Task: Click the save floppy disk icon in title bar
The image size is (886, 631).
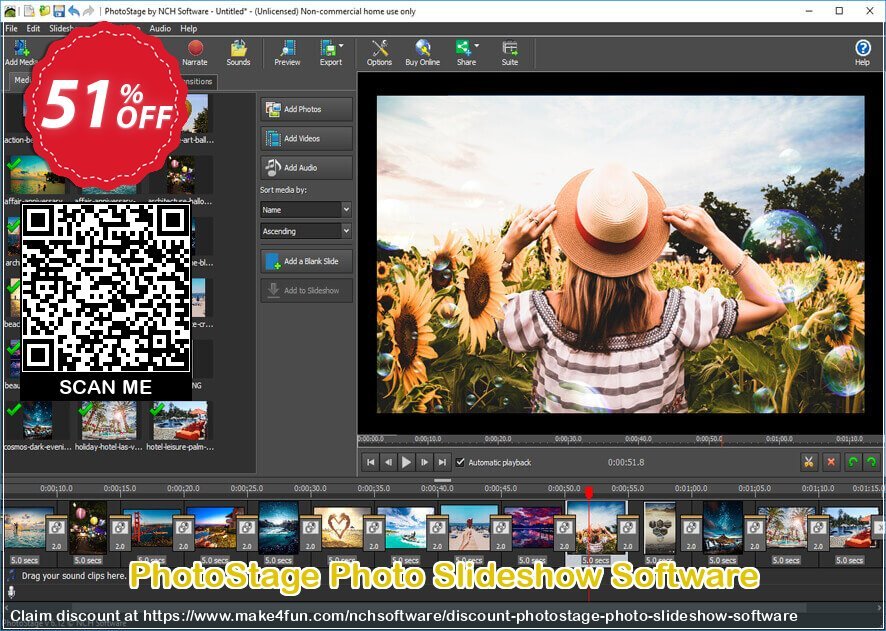Action: (x=59, y=11)
